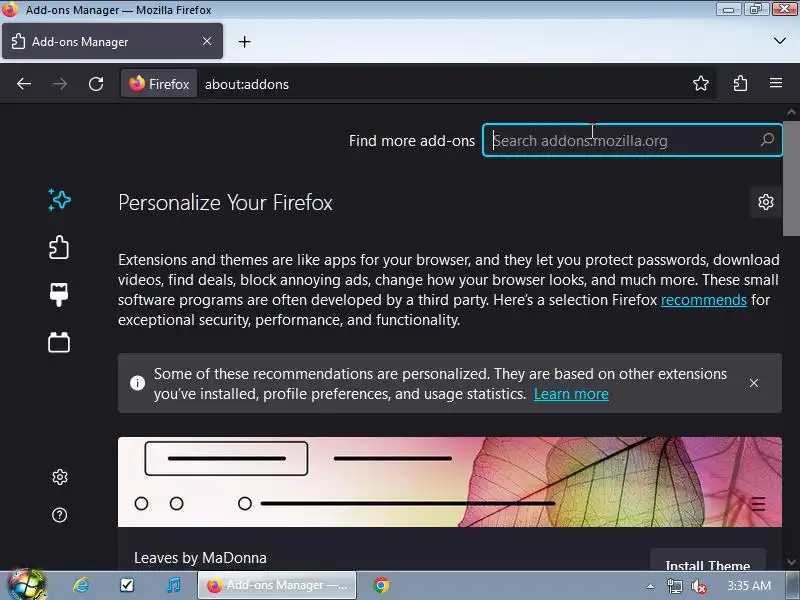The width and height of the screenshot is (800, 600).
Task: Click the Find more add-ons label
Action: click(x=412, y=141)
